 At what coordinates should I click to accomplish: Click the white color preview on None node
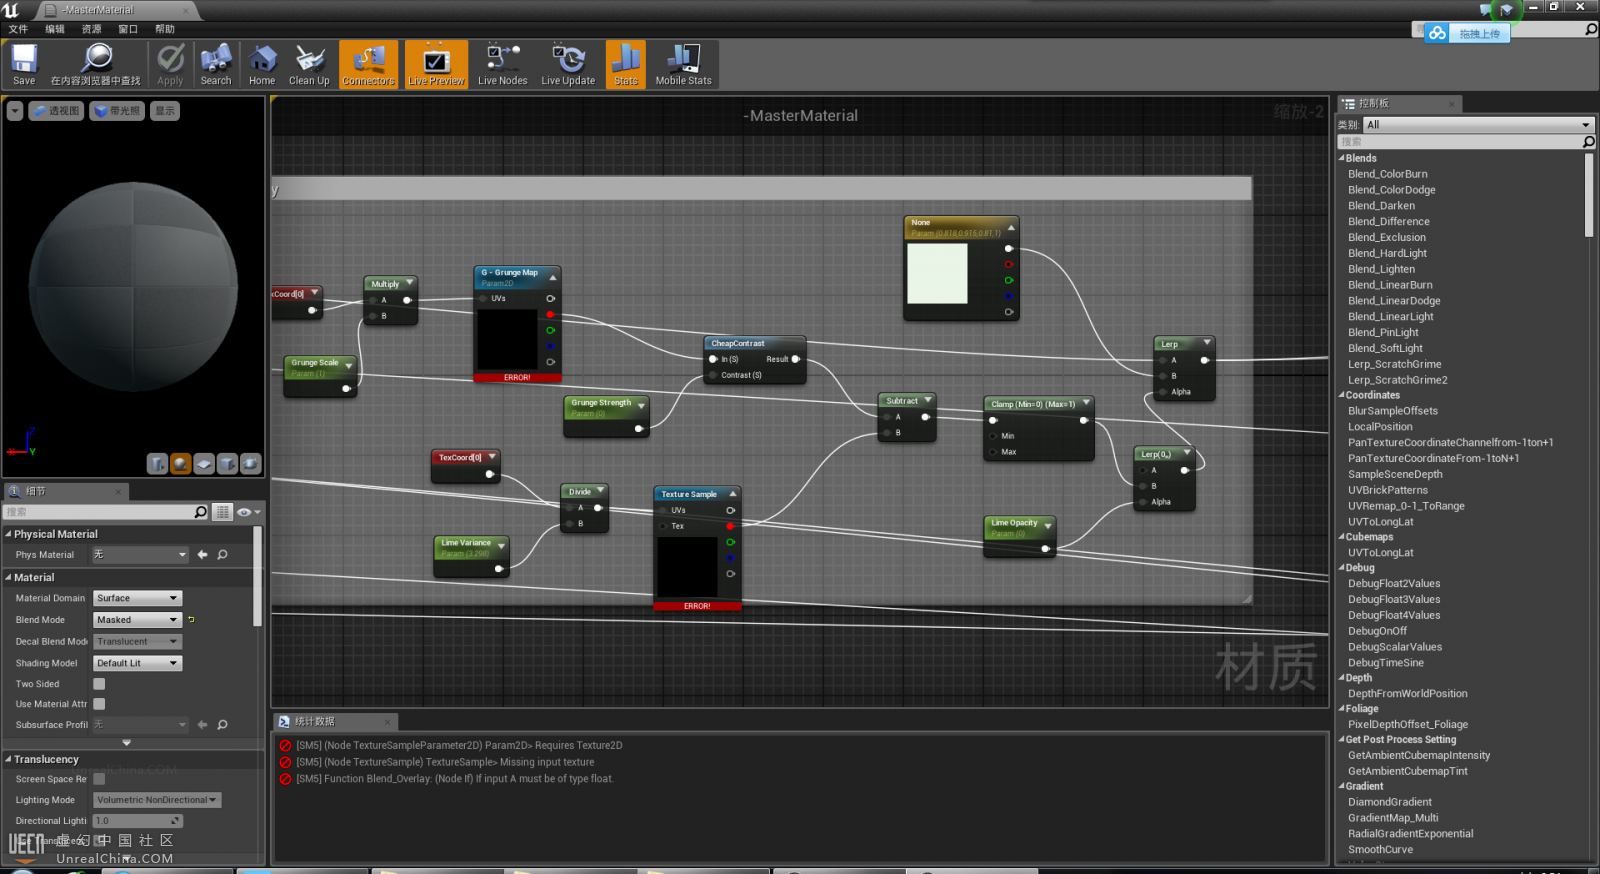[937, 273]
